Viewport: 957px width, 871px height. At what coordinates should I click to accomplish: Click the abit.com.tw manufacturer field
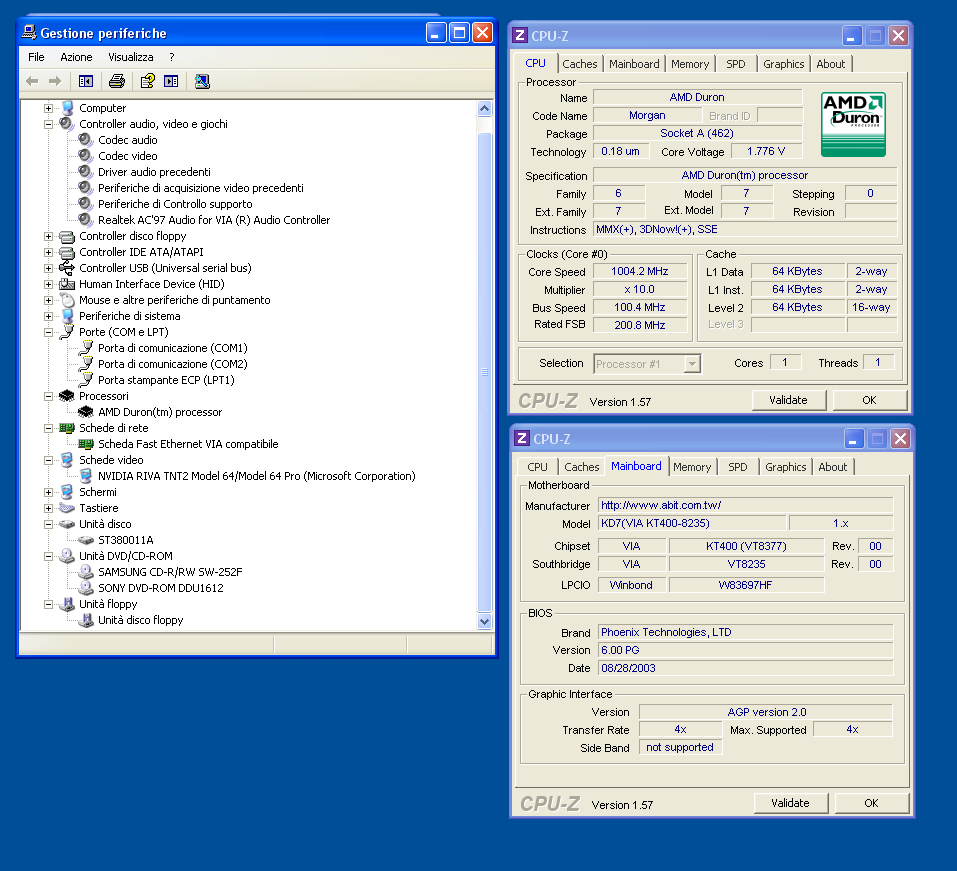pos(745,505)
